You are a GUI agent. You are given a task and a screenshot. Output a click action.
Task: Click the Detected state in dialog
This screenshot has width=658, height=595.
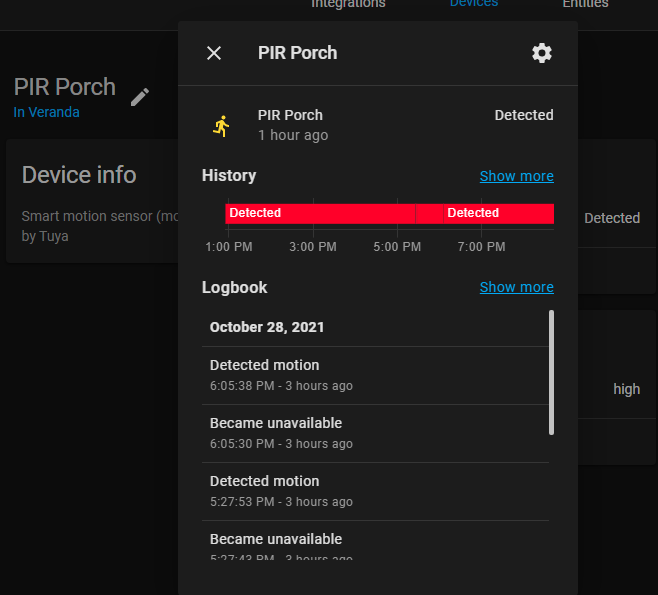524,115
